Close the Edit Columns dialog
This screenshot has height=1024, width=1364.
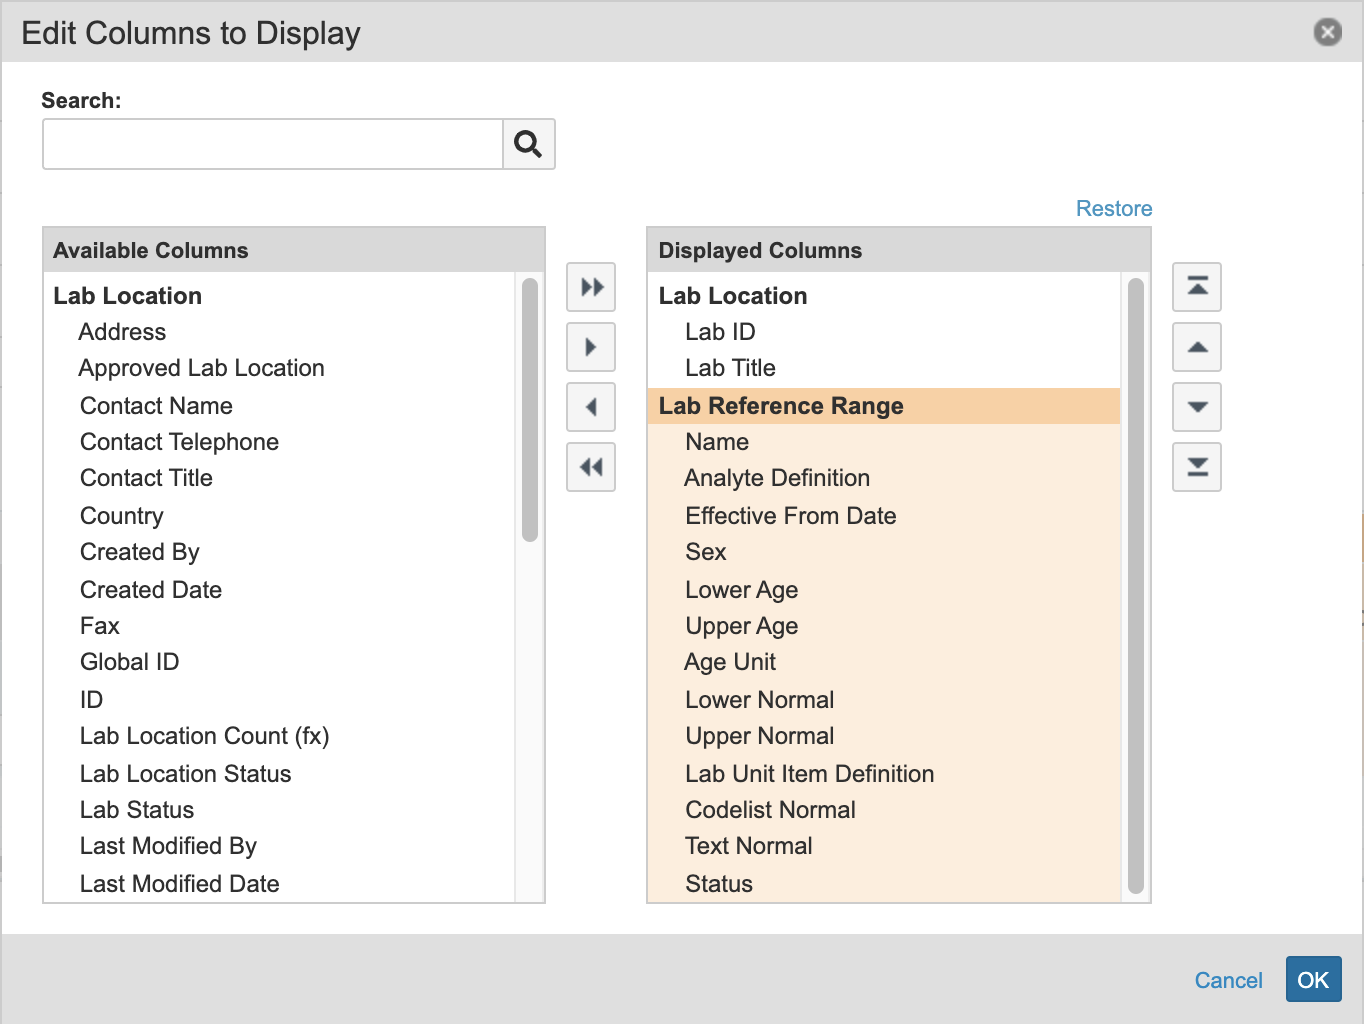pos(1327,33)
